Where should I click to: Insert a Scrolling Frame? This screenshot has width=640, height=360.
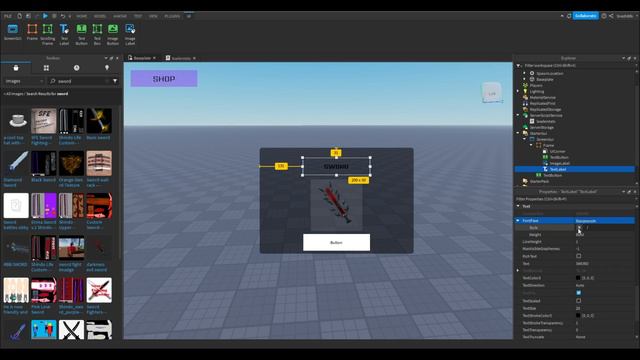point(47,34)
